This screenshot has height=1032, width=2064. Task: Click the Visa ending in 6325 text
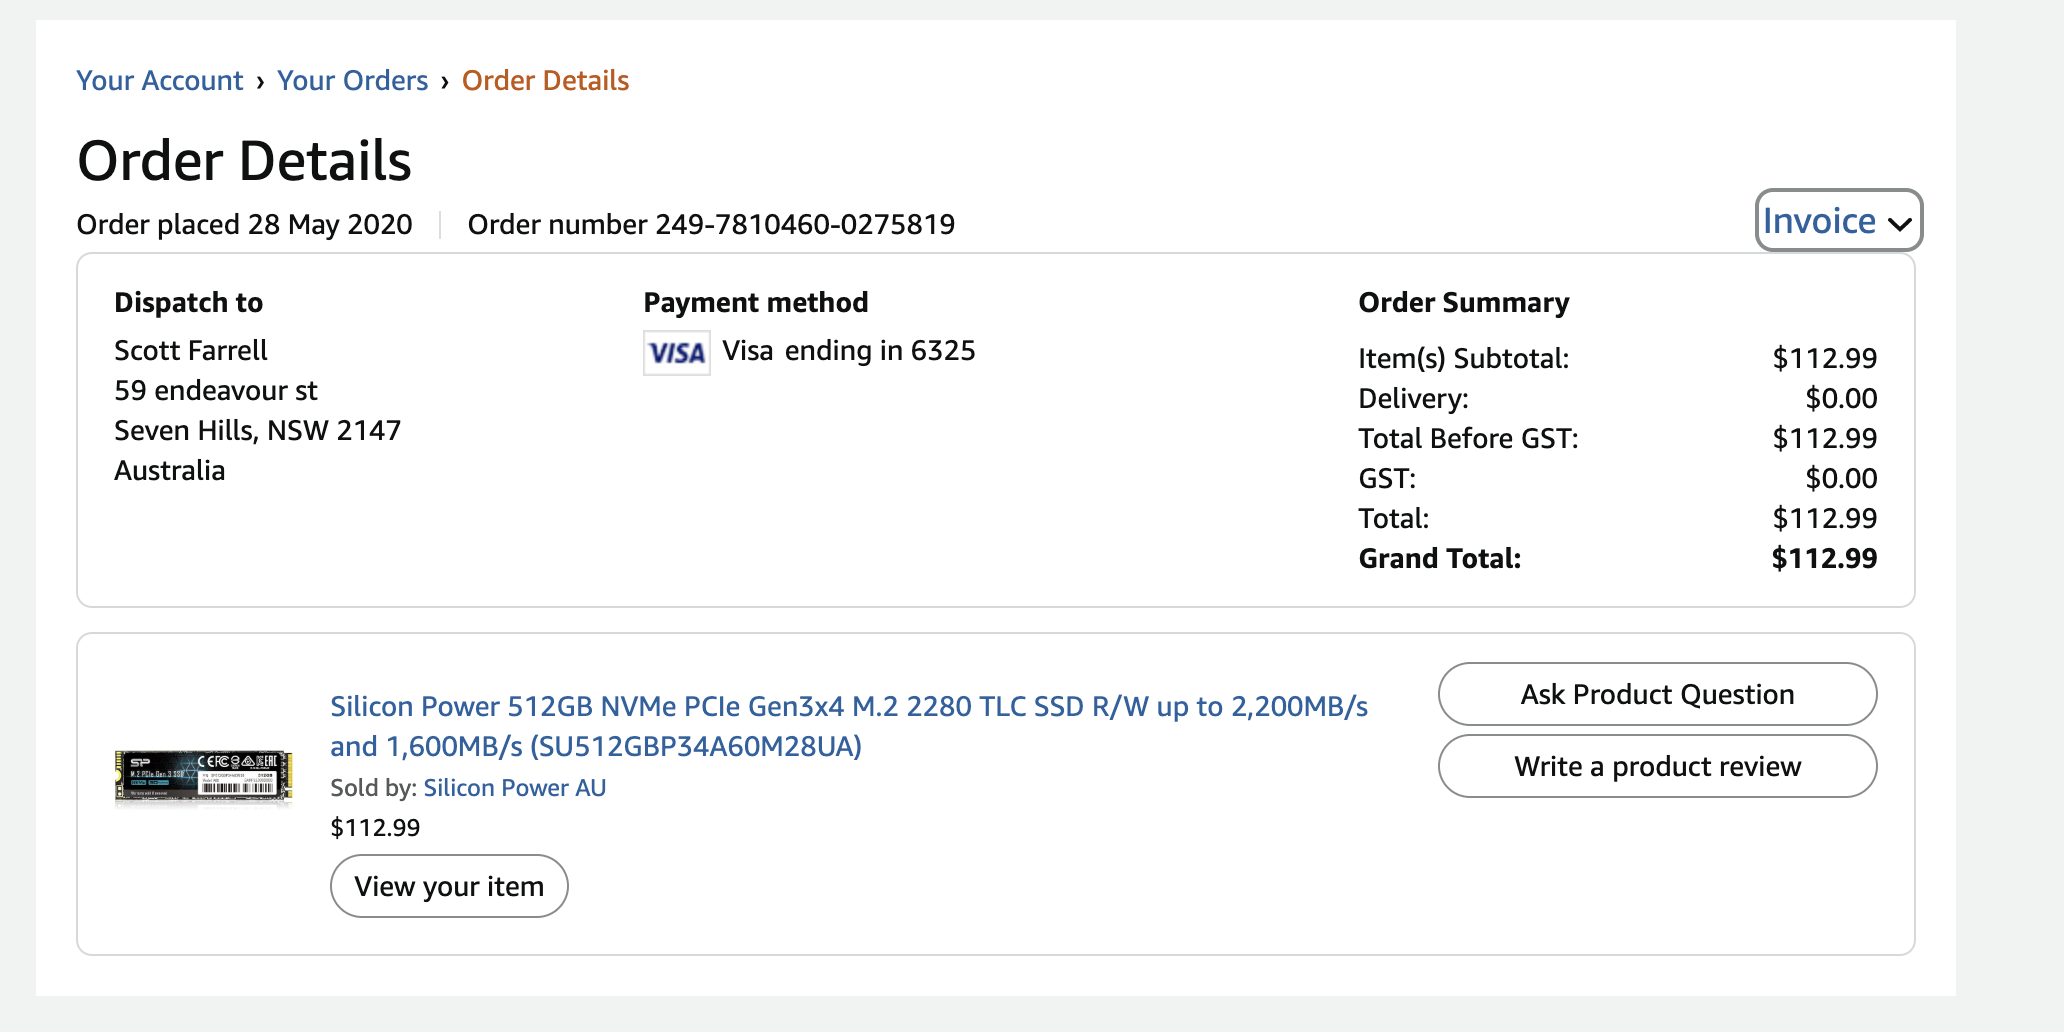coord(848,351)
